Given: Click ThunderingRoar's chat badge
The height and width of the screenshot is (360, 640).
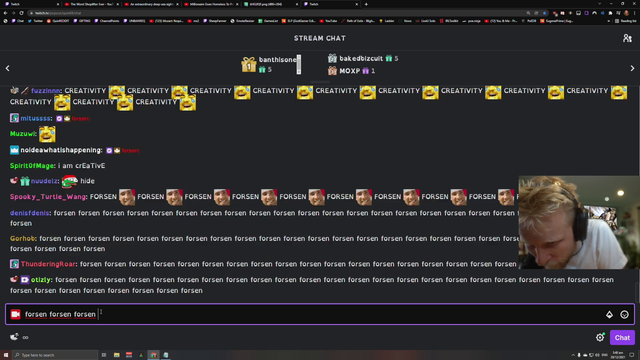Looking at the screenshot, I should tap(14, 264).
